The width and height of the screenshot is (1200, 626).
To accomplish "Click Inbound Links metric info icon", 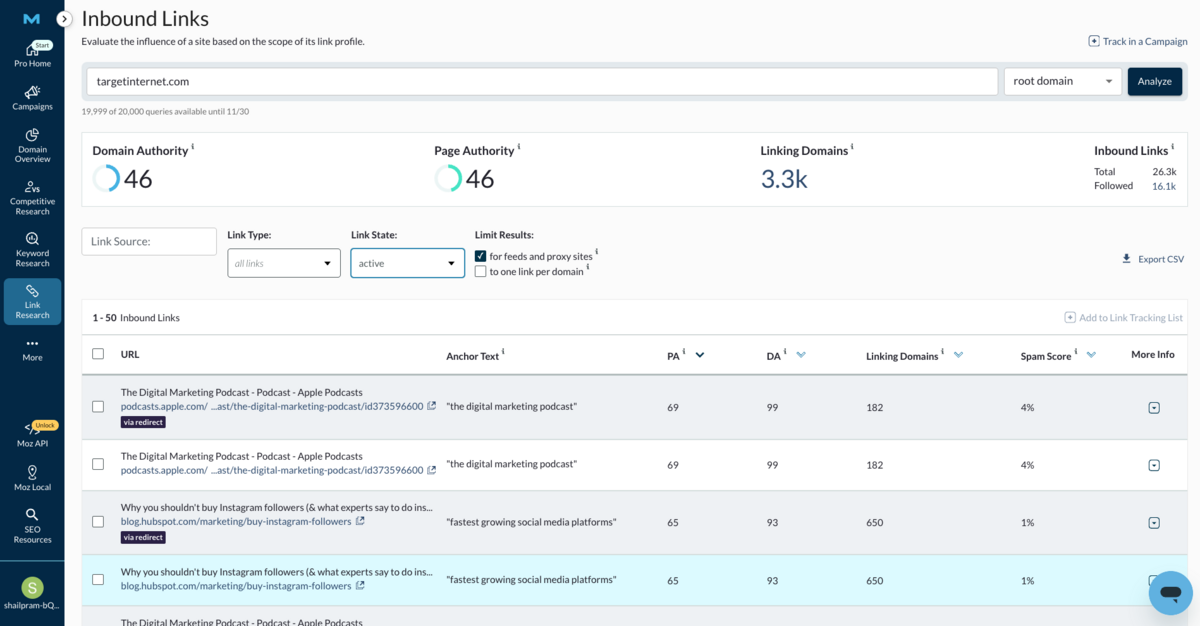I will (1173, 147).
